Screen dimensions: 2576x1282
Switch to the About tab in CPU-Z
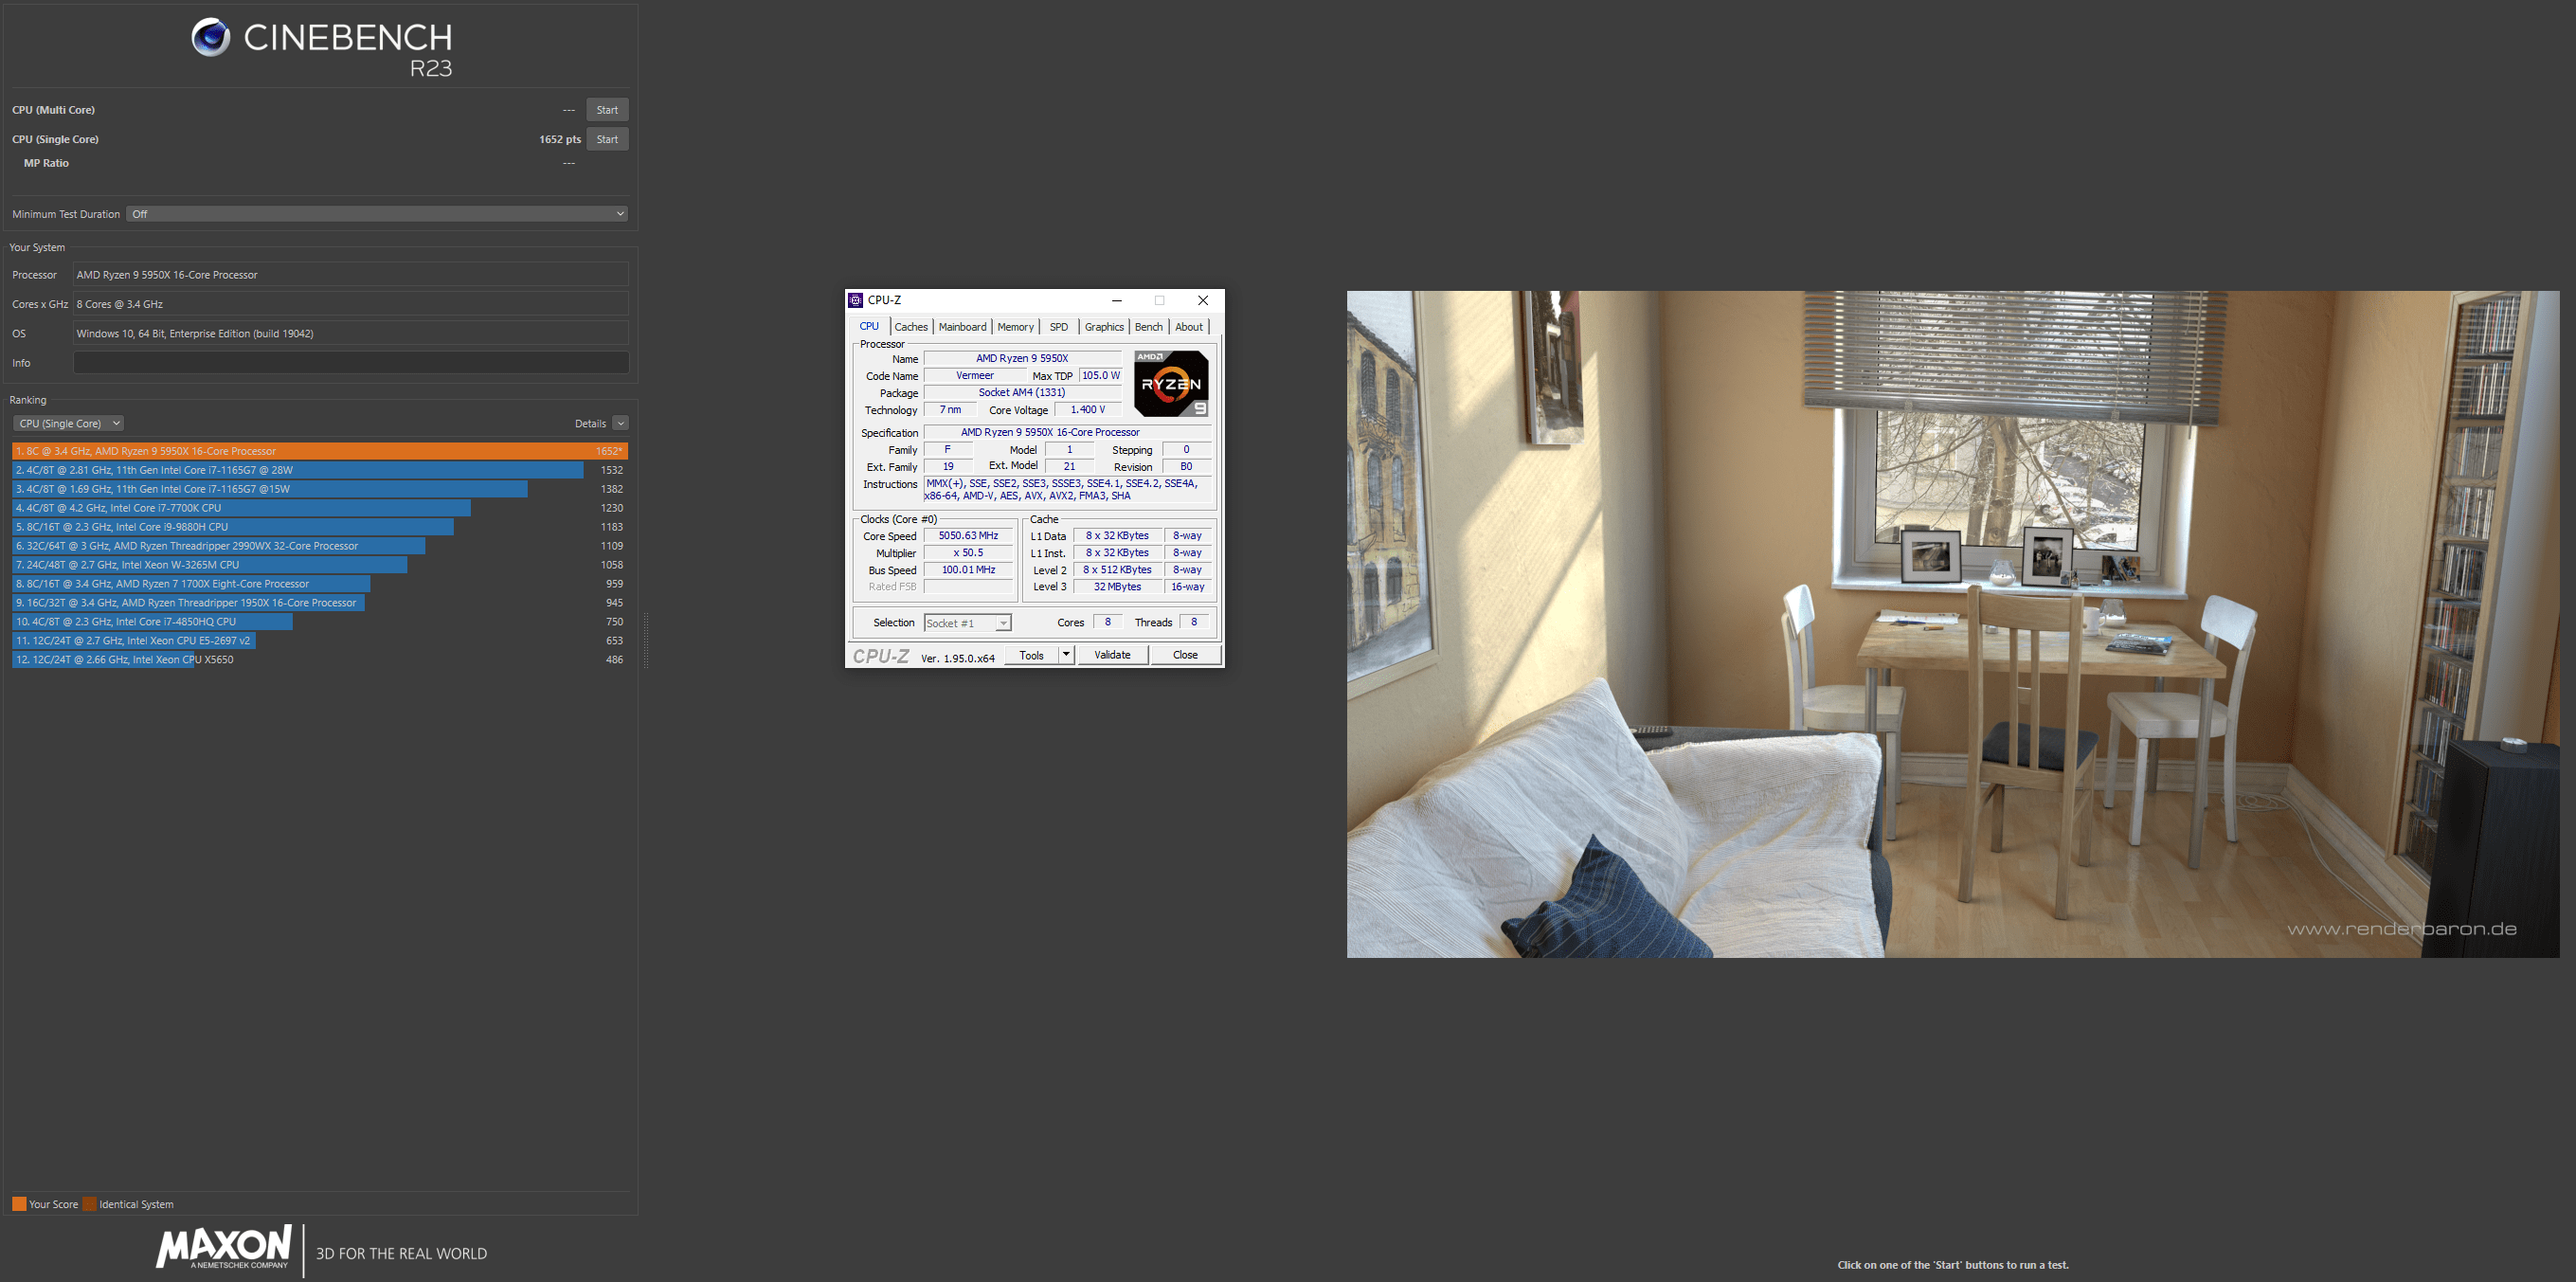coord(1189,327)
